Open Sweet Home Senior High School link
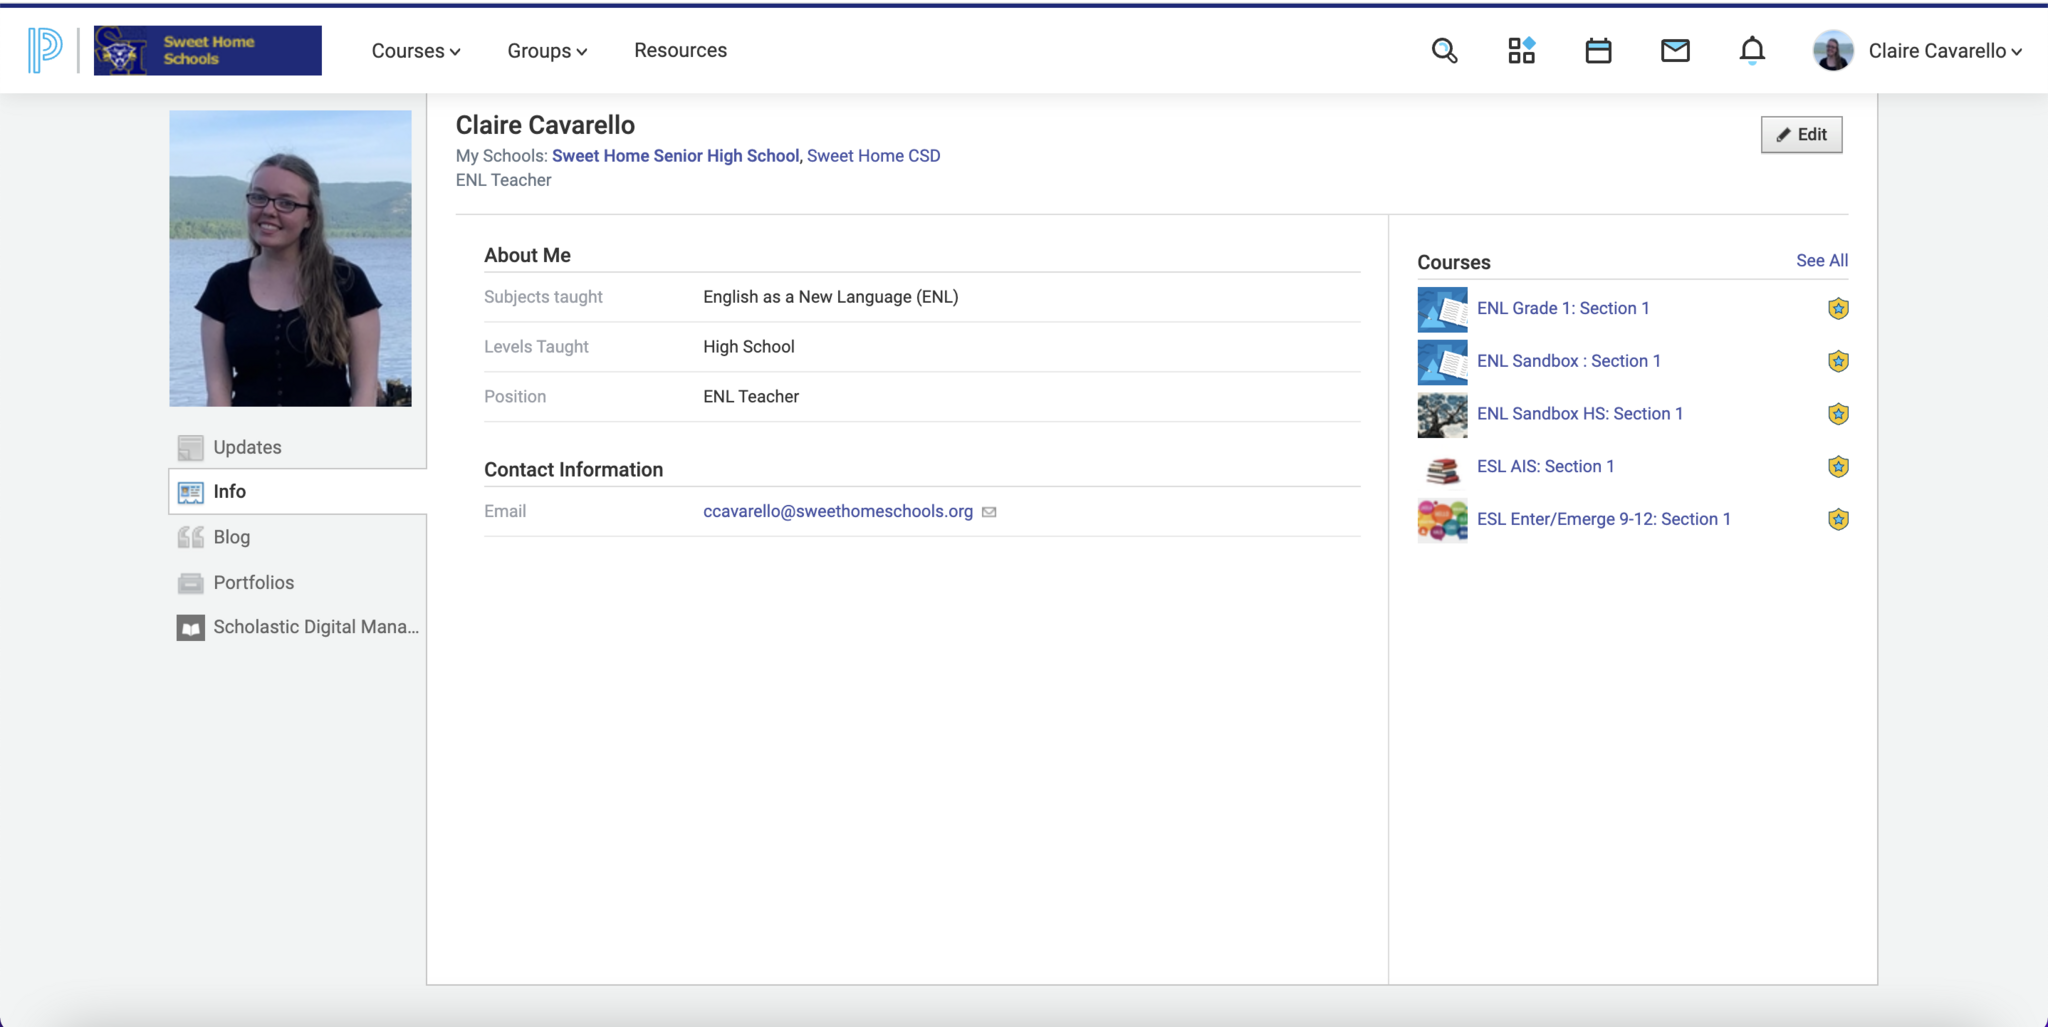This screenshot has width=2048, height=1027. click(x=675, y=156)
